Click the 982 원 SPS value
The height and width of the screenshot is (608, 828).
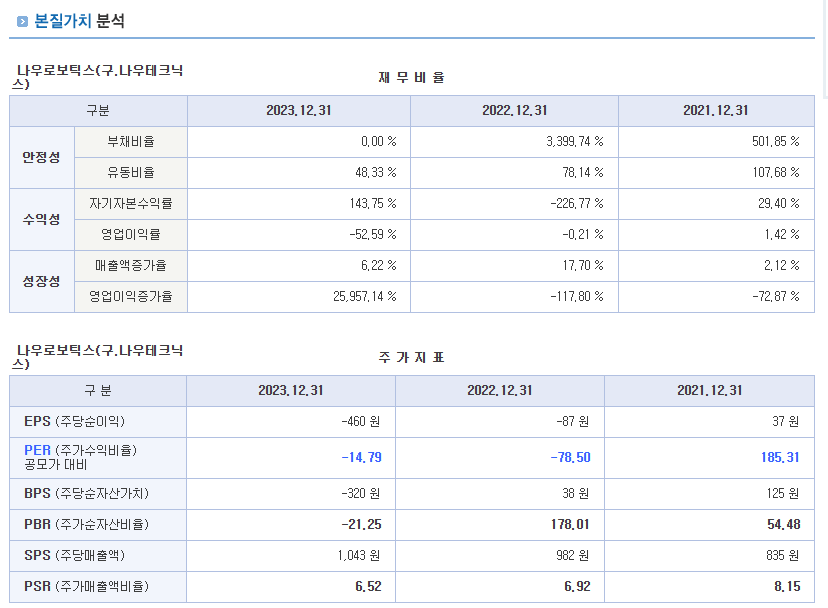pos(572,556)
